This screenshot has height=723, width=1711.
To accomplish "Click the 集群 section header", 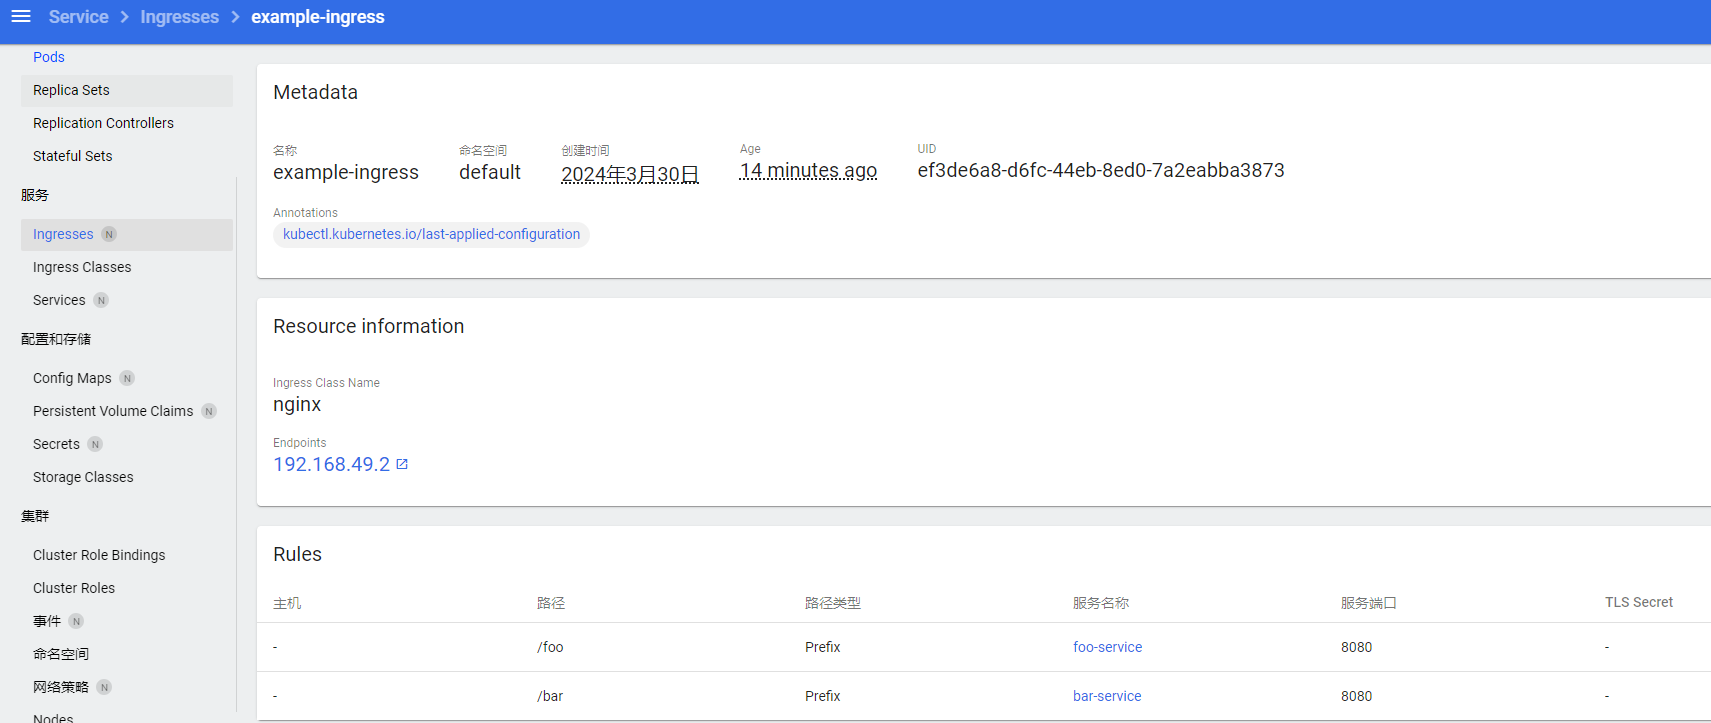I will pyautogui.click(x=35, y=516).
